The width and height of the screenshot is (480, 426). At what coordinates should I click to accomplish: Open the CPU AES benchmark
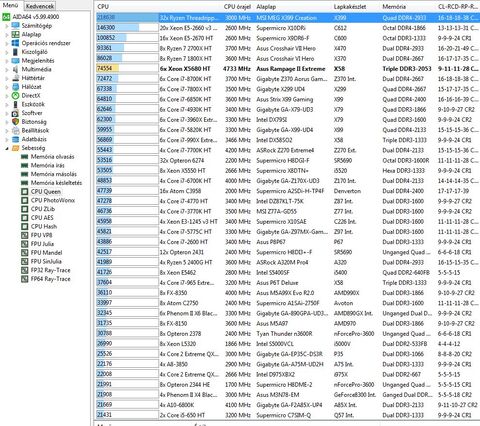click(42, 218)
